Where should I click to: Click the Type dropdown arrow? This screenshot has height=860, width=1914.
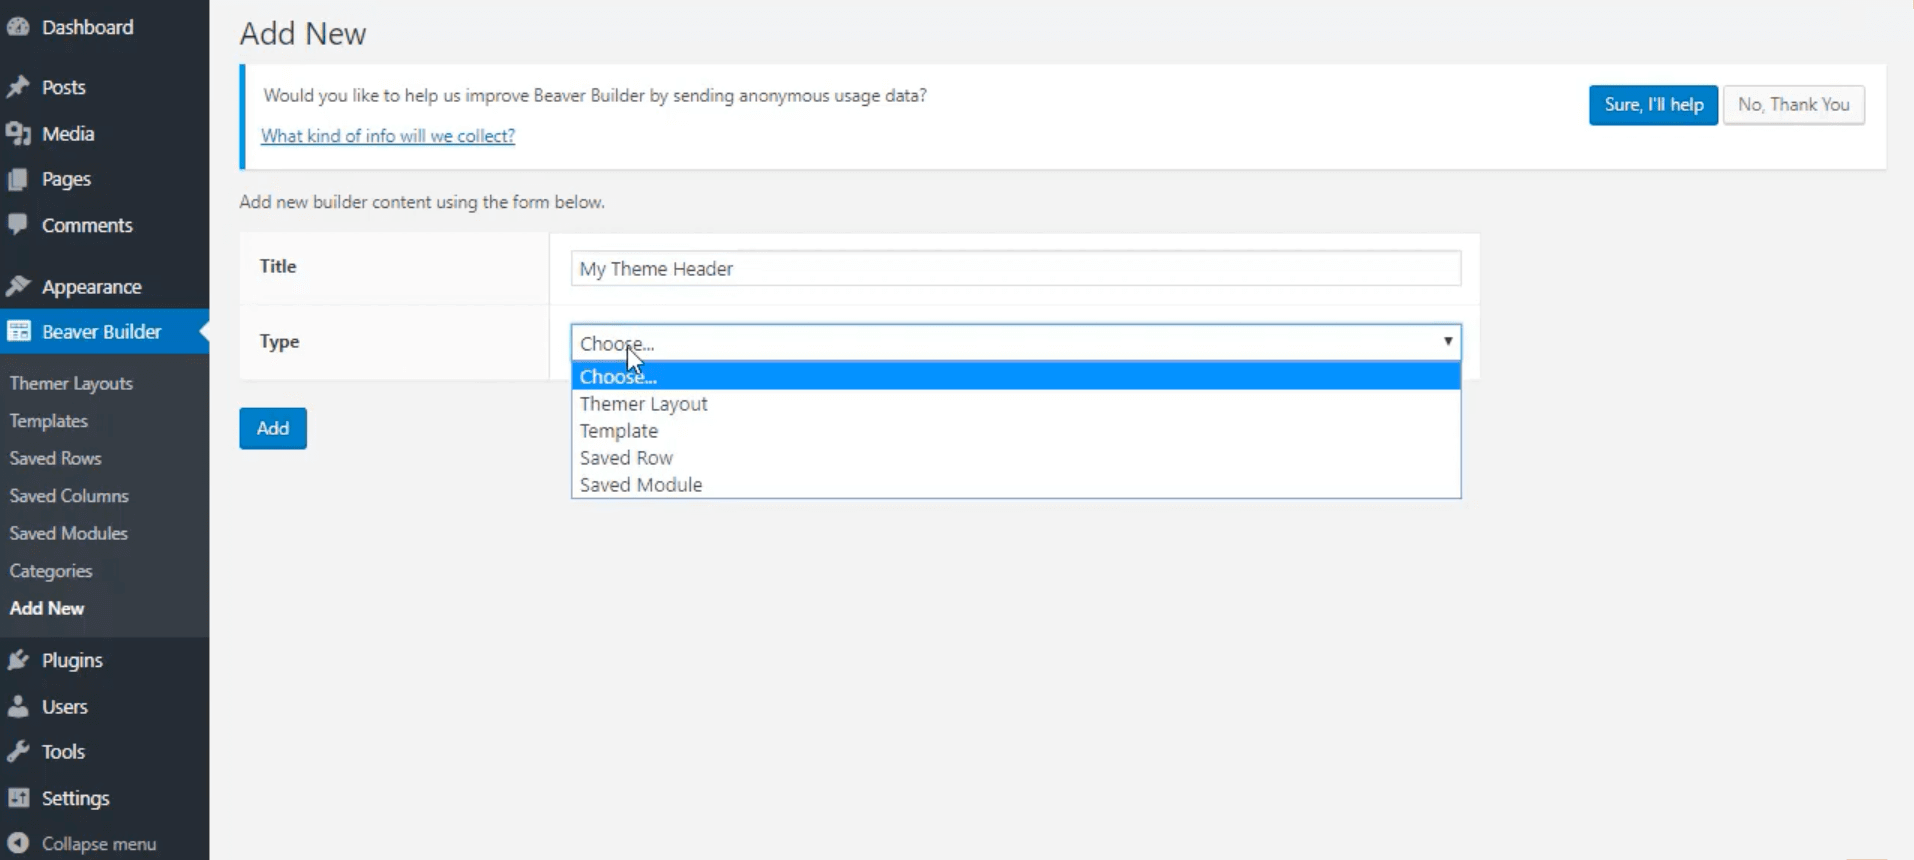click(1447, 342)
